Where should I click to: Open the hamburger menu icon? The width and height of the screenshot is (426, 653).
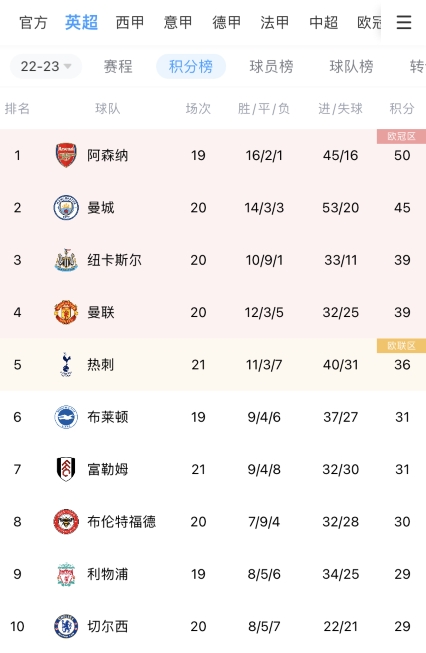click(404, 22)
